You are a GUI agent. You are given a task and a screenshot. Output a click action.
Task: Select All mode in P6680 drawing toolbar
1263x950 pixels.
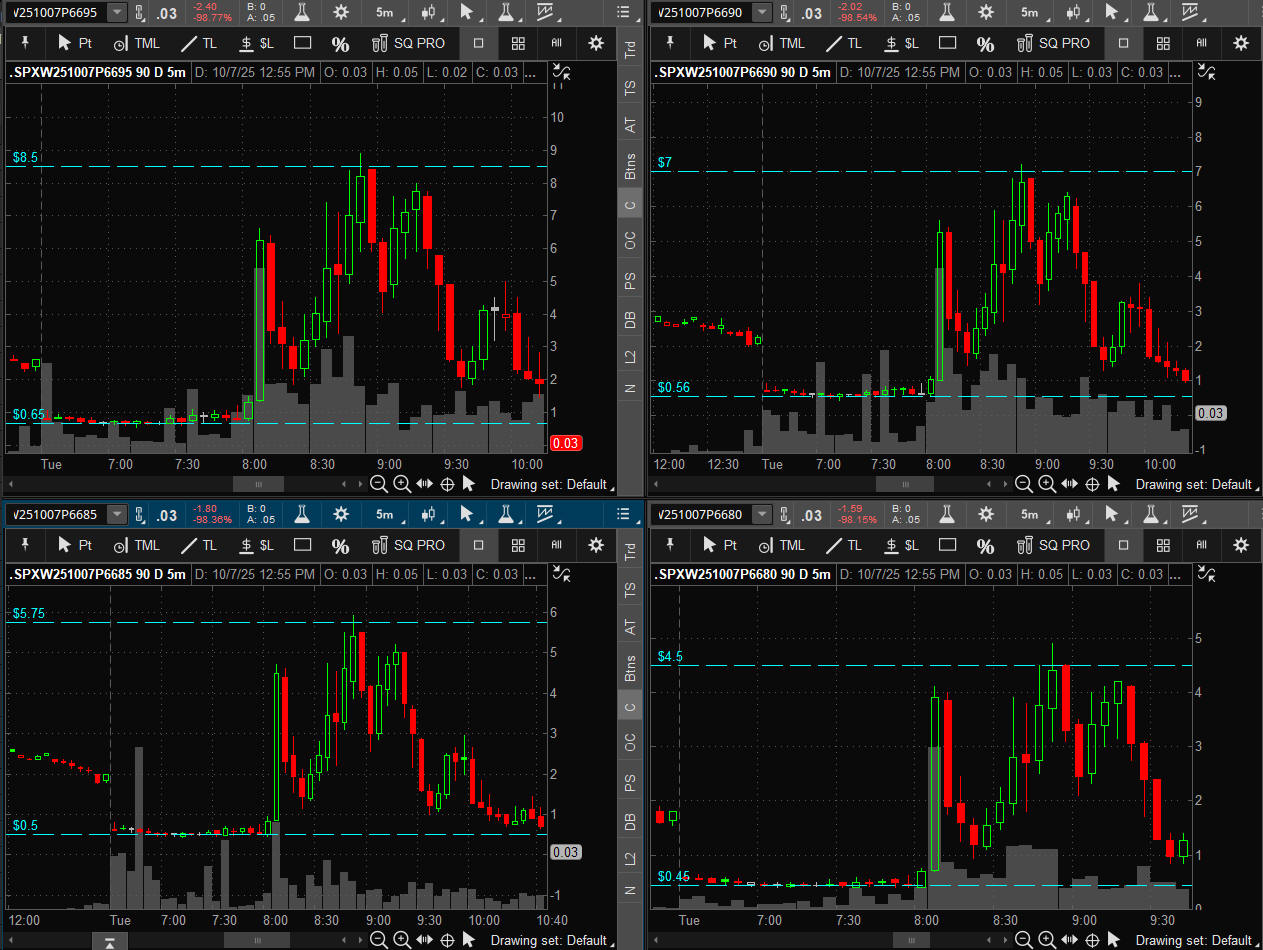point(1201,545)
